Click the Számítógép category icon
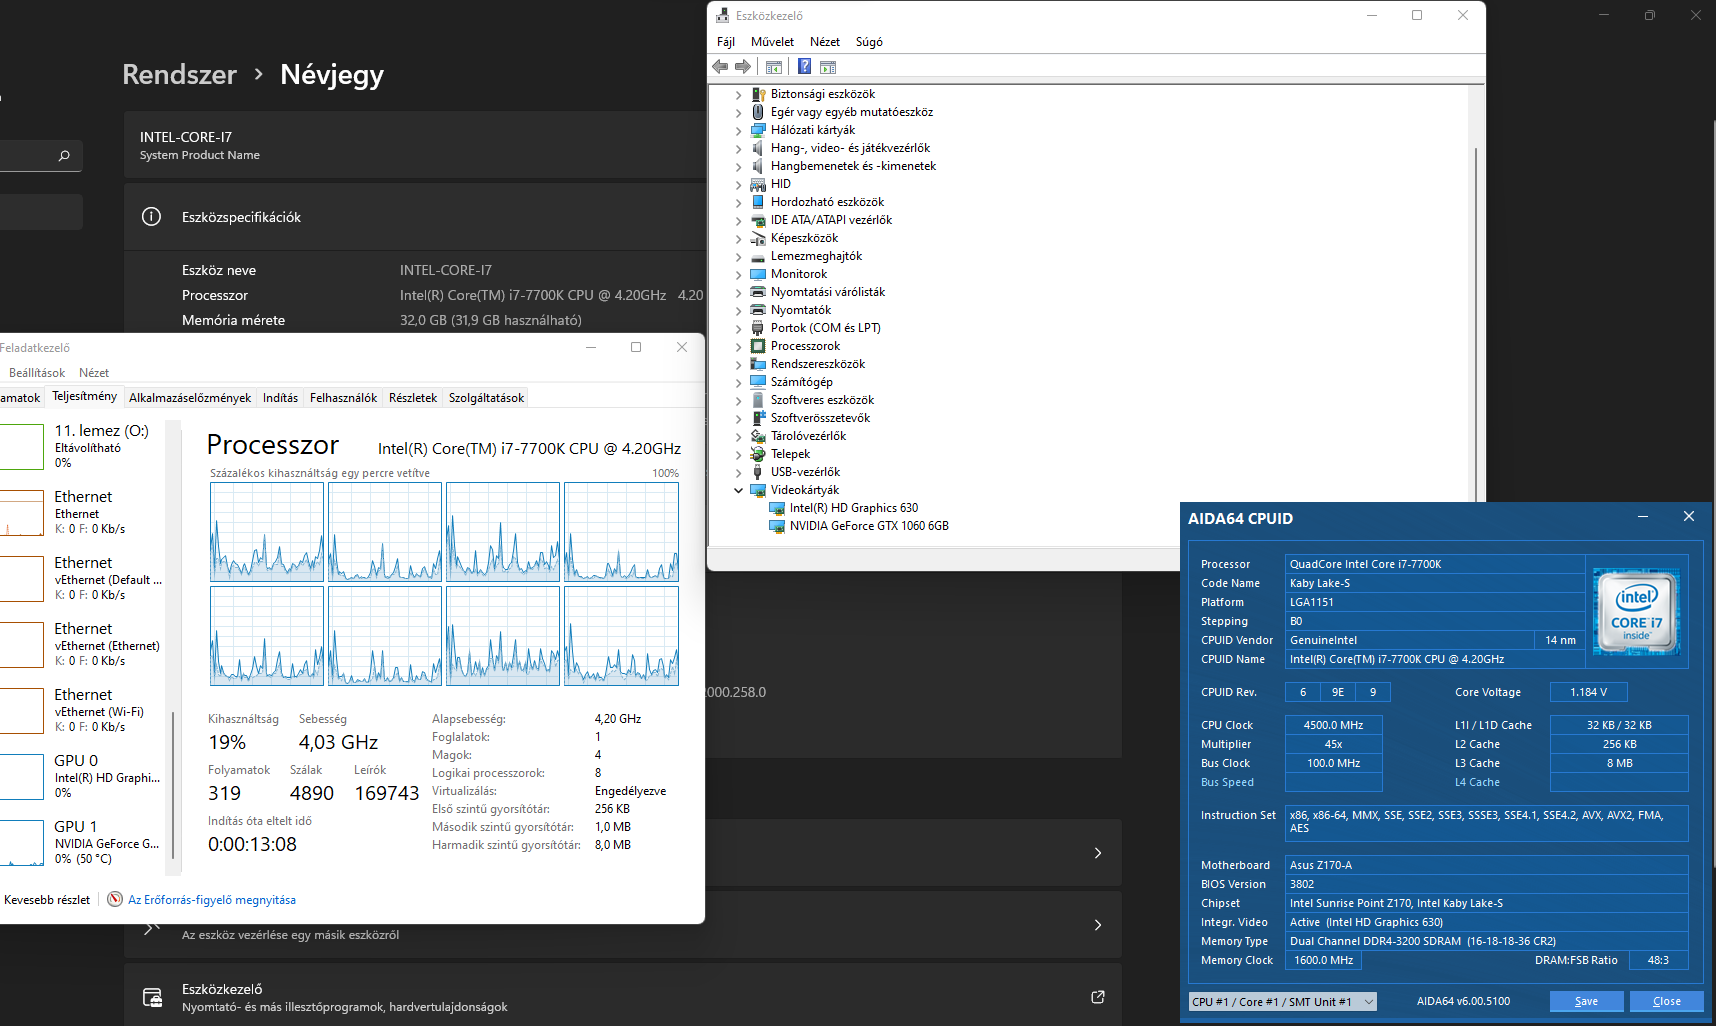The image size is (1716, 1026). pos(758,382)
